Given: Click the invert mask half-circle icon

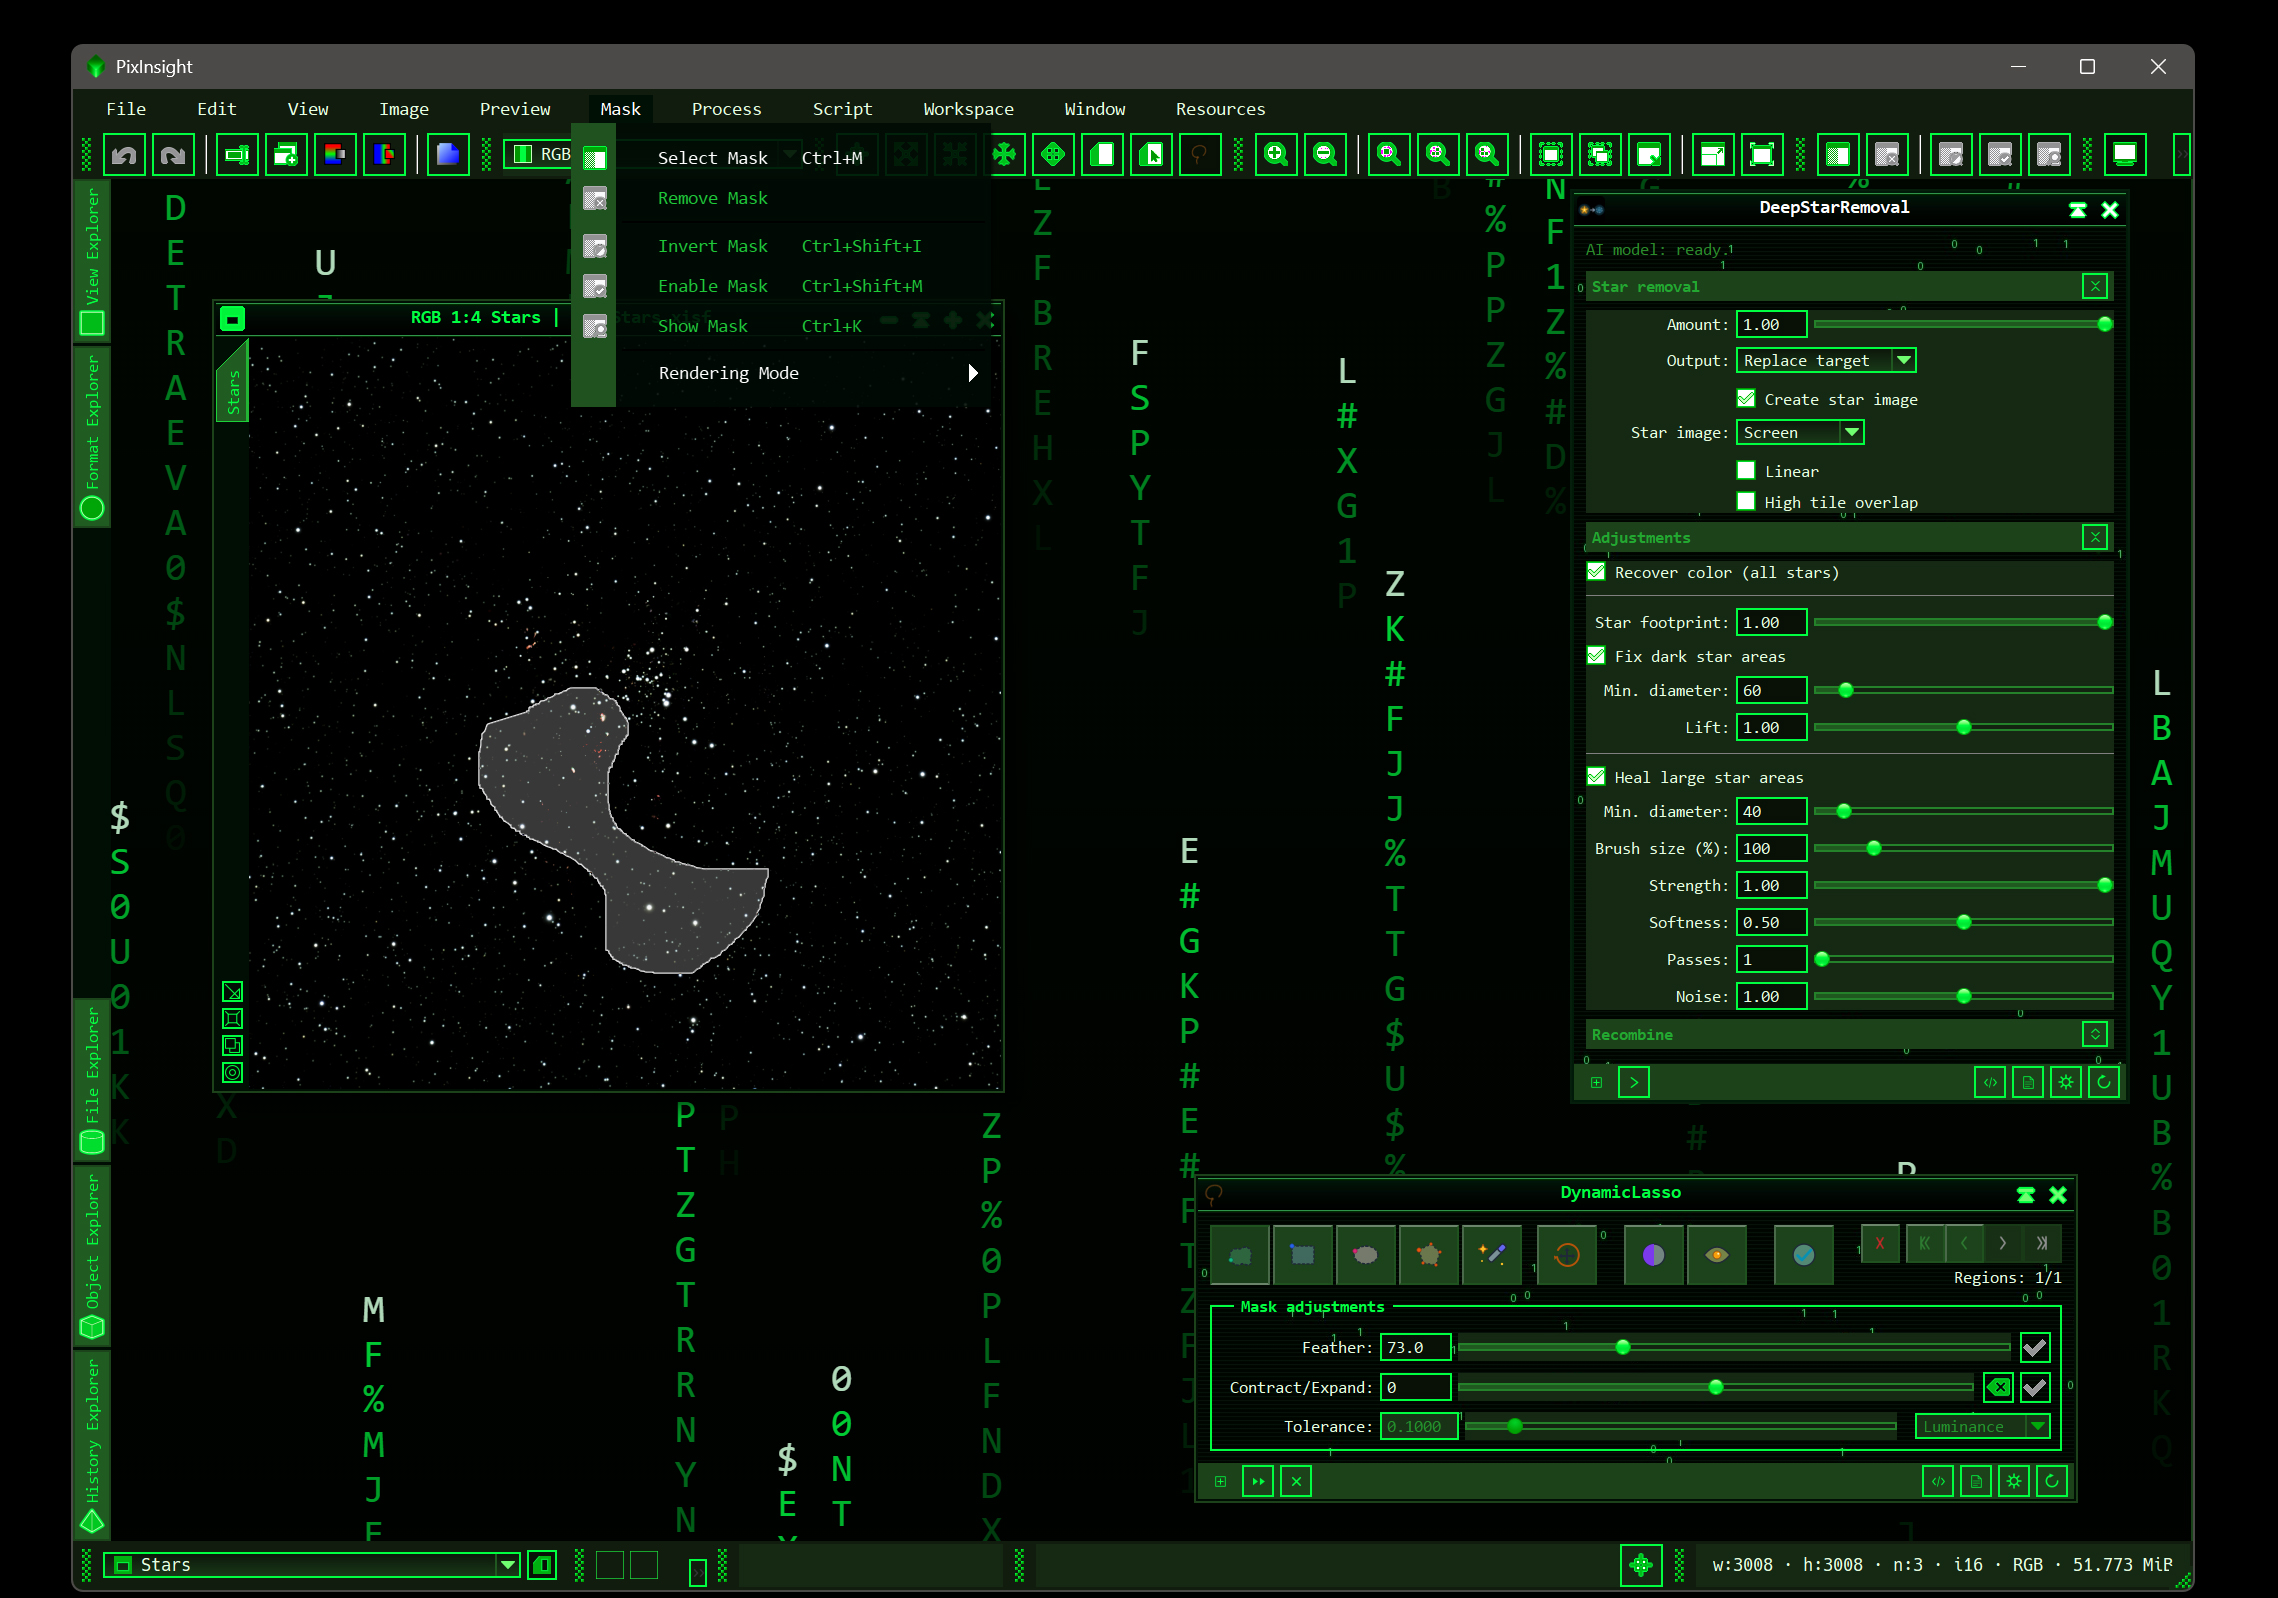Looking at the screenshot, I should 1653,1254.
